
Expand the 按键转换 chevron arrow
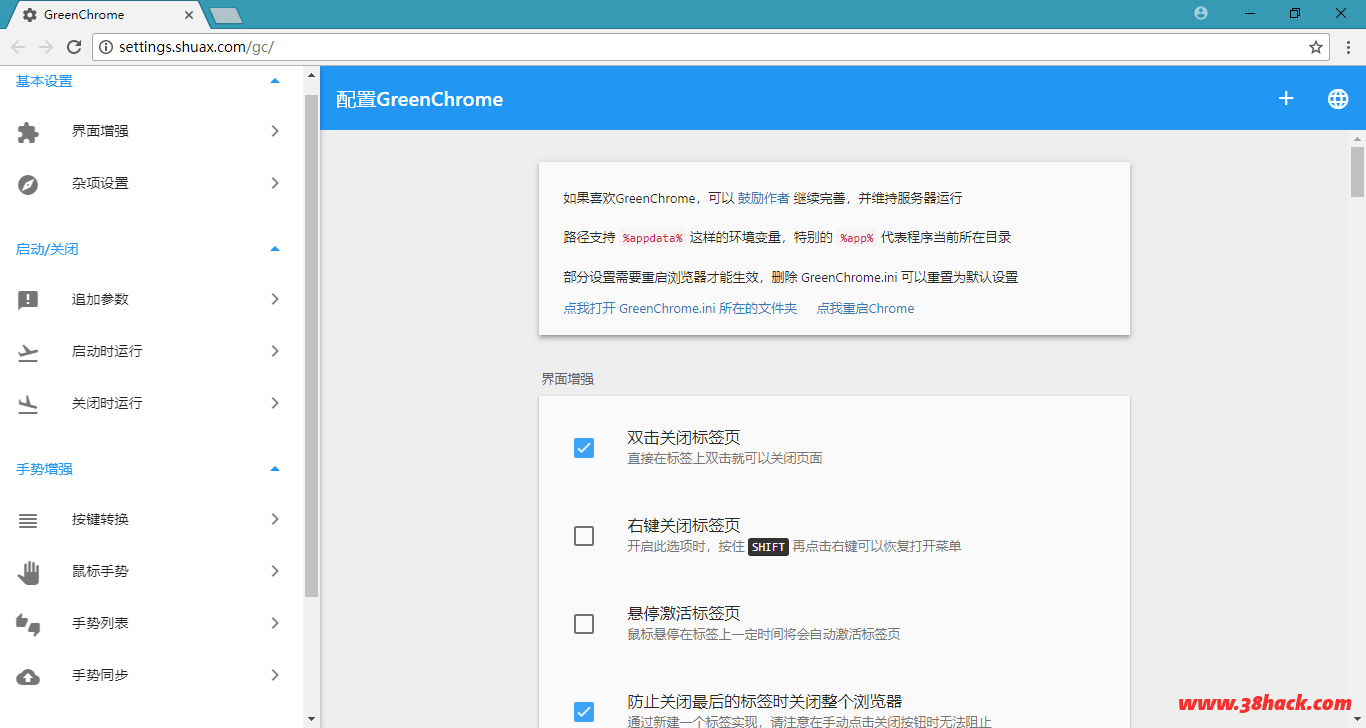pyautogui.click(x=275, y=519)
